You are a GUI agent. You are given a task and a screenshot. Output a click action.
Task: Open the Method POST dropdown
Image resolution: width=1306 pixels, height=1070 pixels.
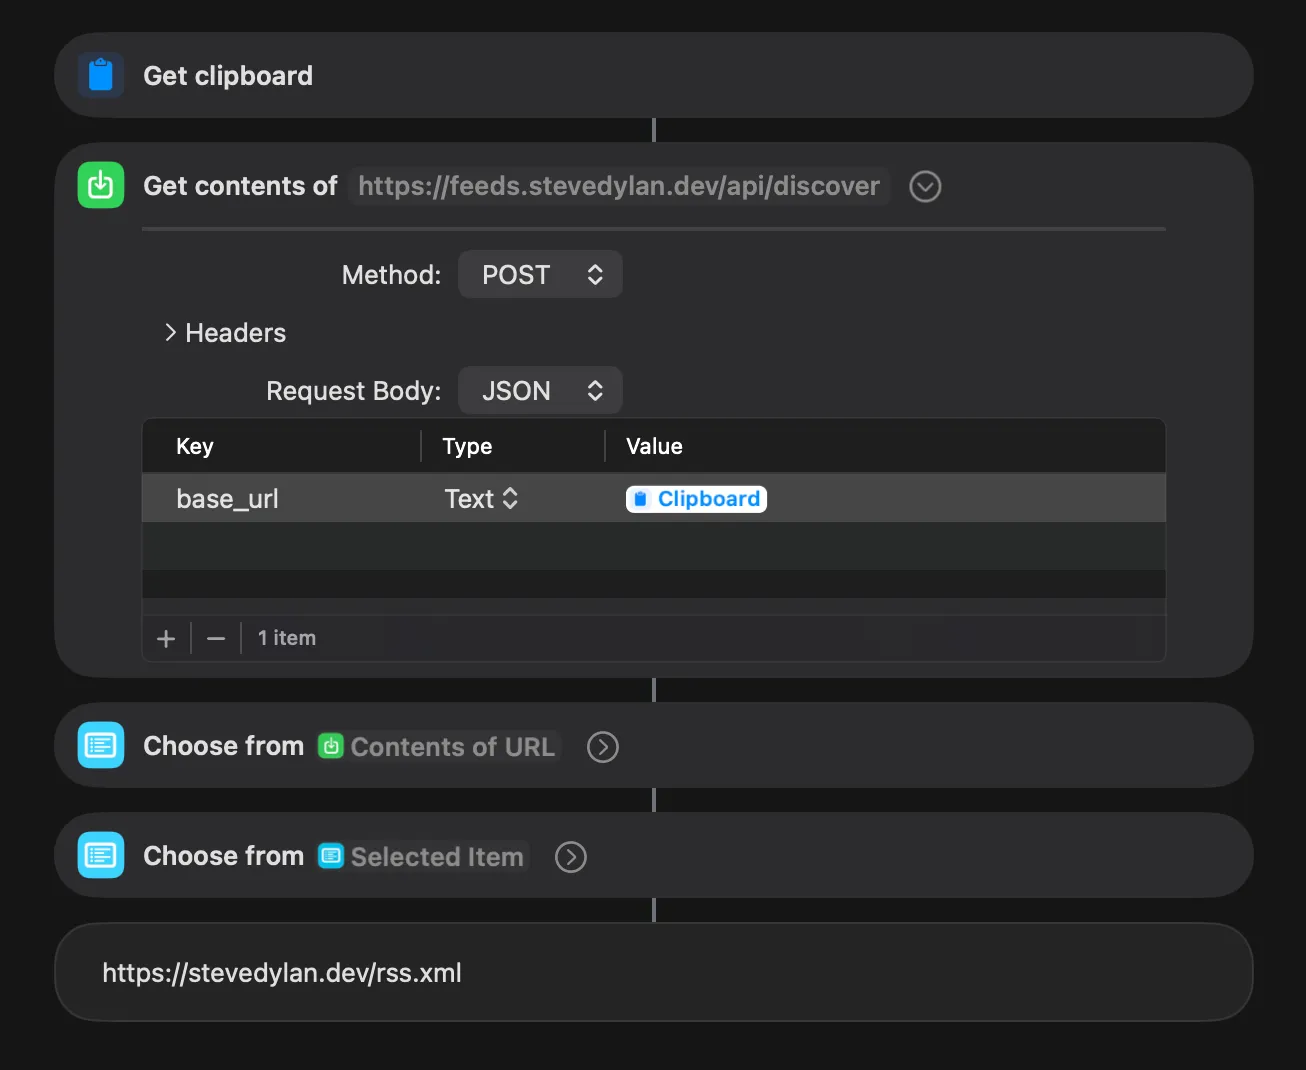[x=540, y=275]
